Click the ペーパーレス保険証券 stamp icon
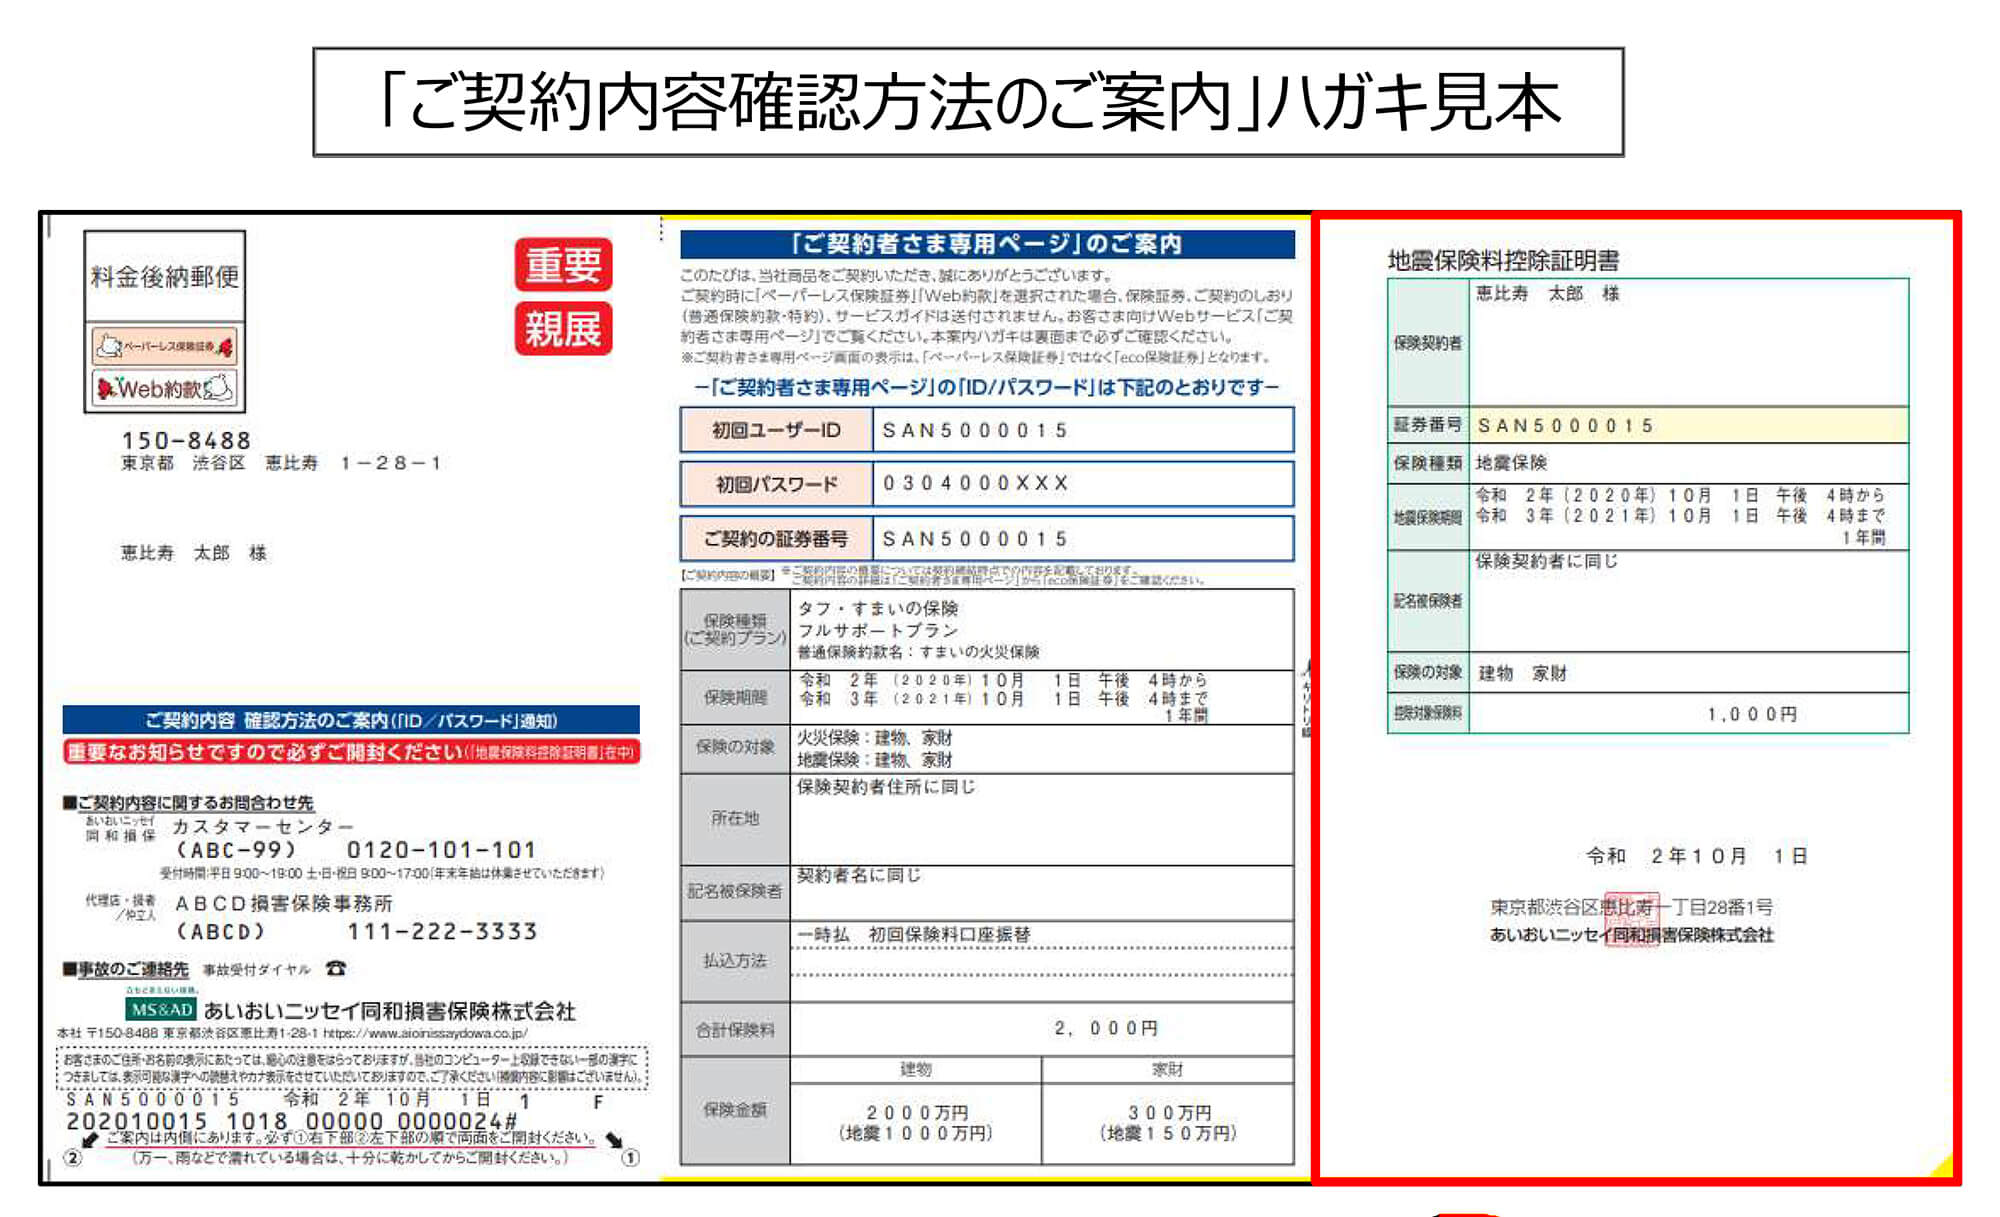2000x1217 pixels. pyautogui.click(x=166, y=346)
